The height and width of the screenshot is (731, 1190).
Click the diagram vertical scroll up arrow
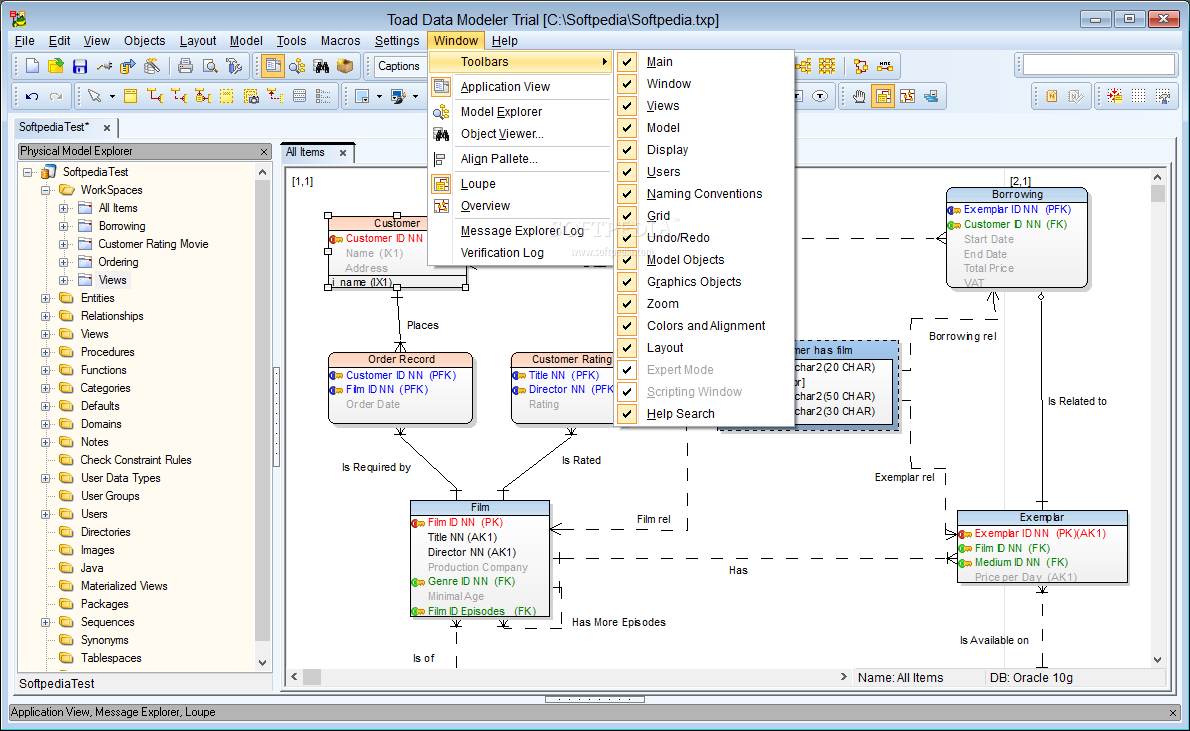[1157, 177]
